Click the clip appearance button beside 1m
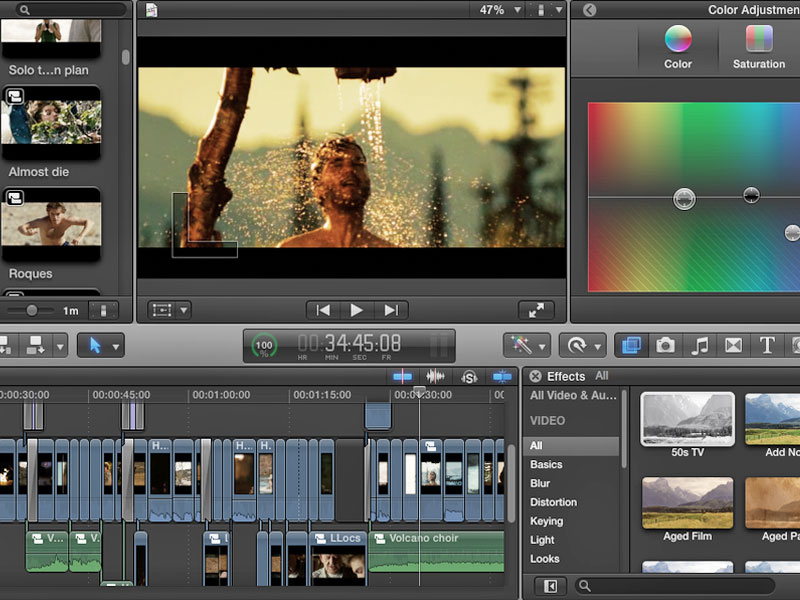 (x=103, y=310)
